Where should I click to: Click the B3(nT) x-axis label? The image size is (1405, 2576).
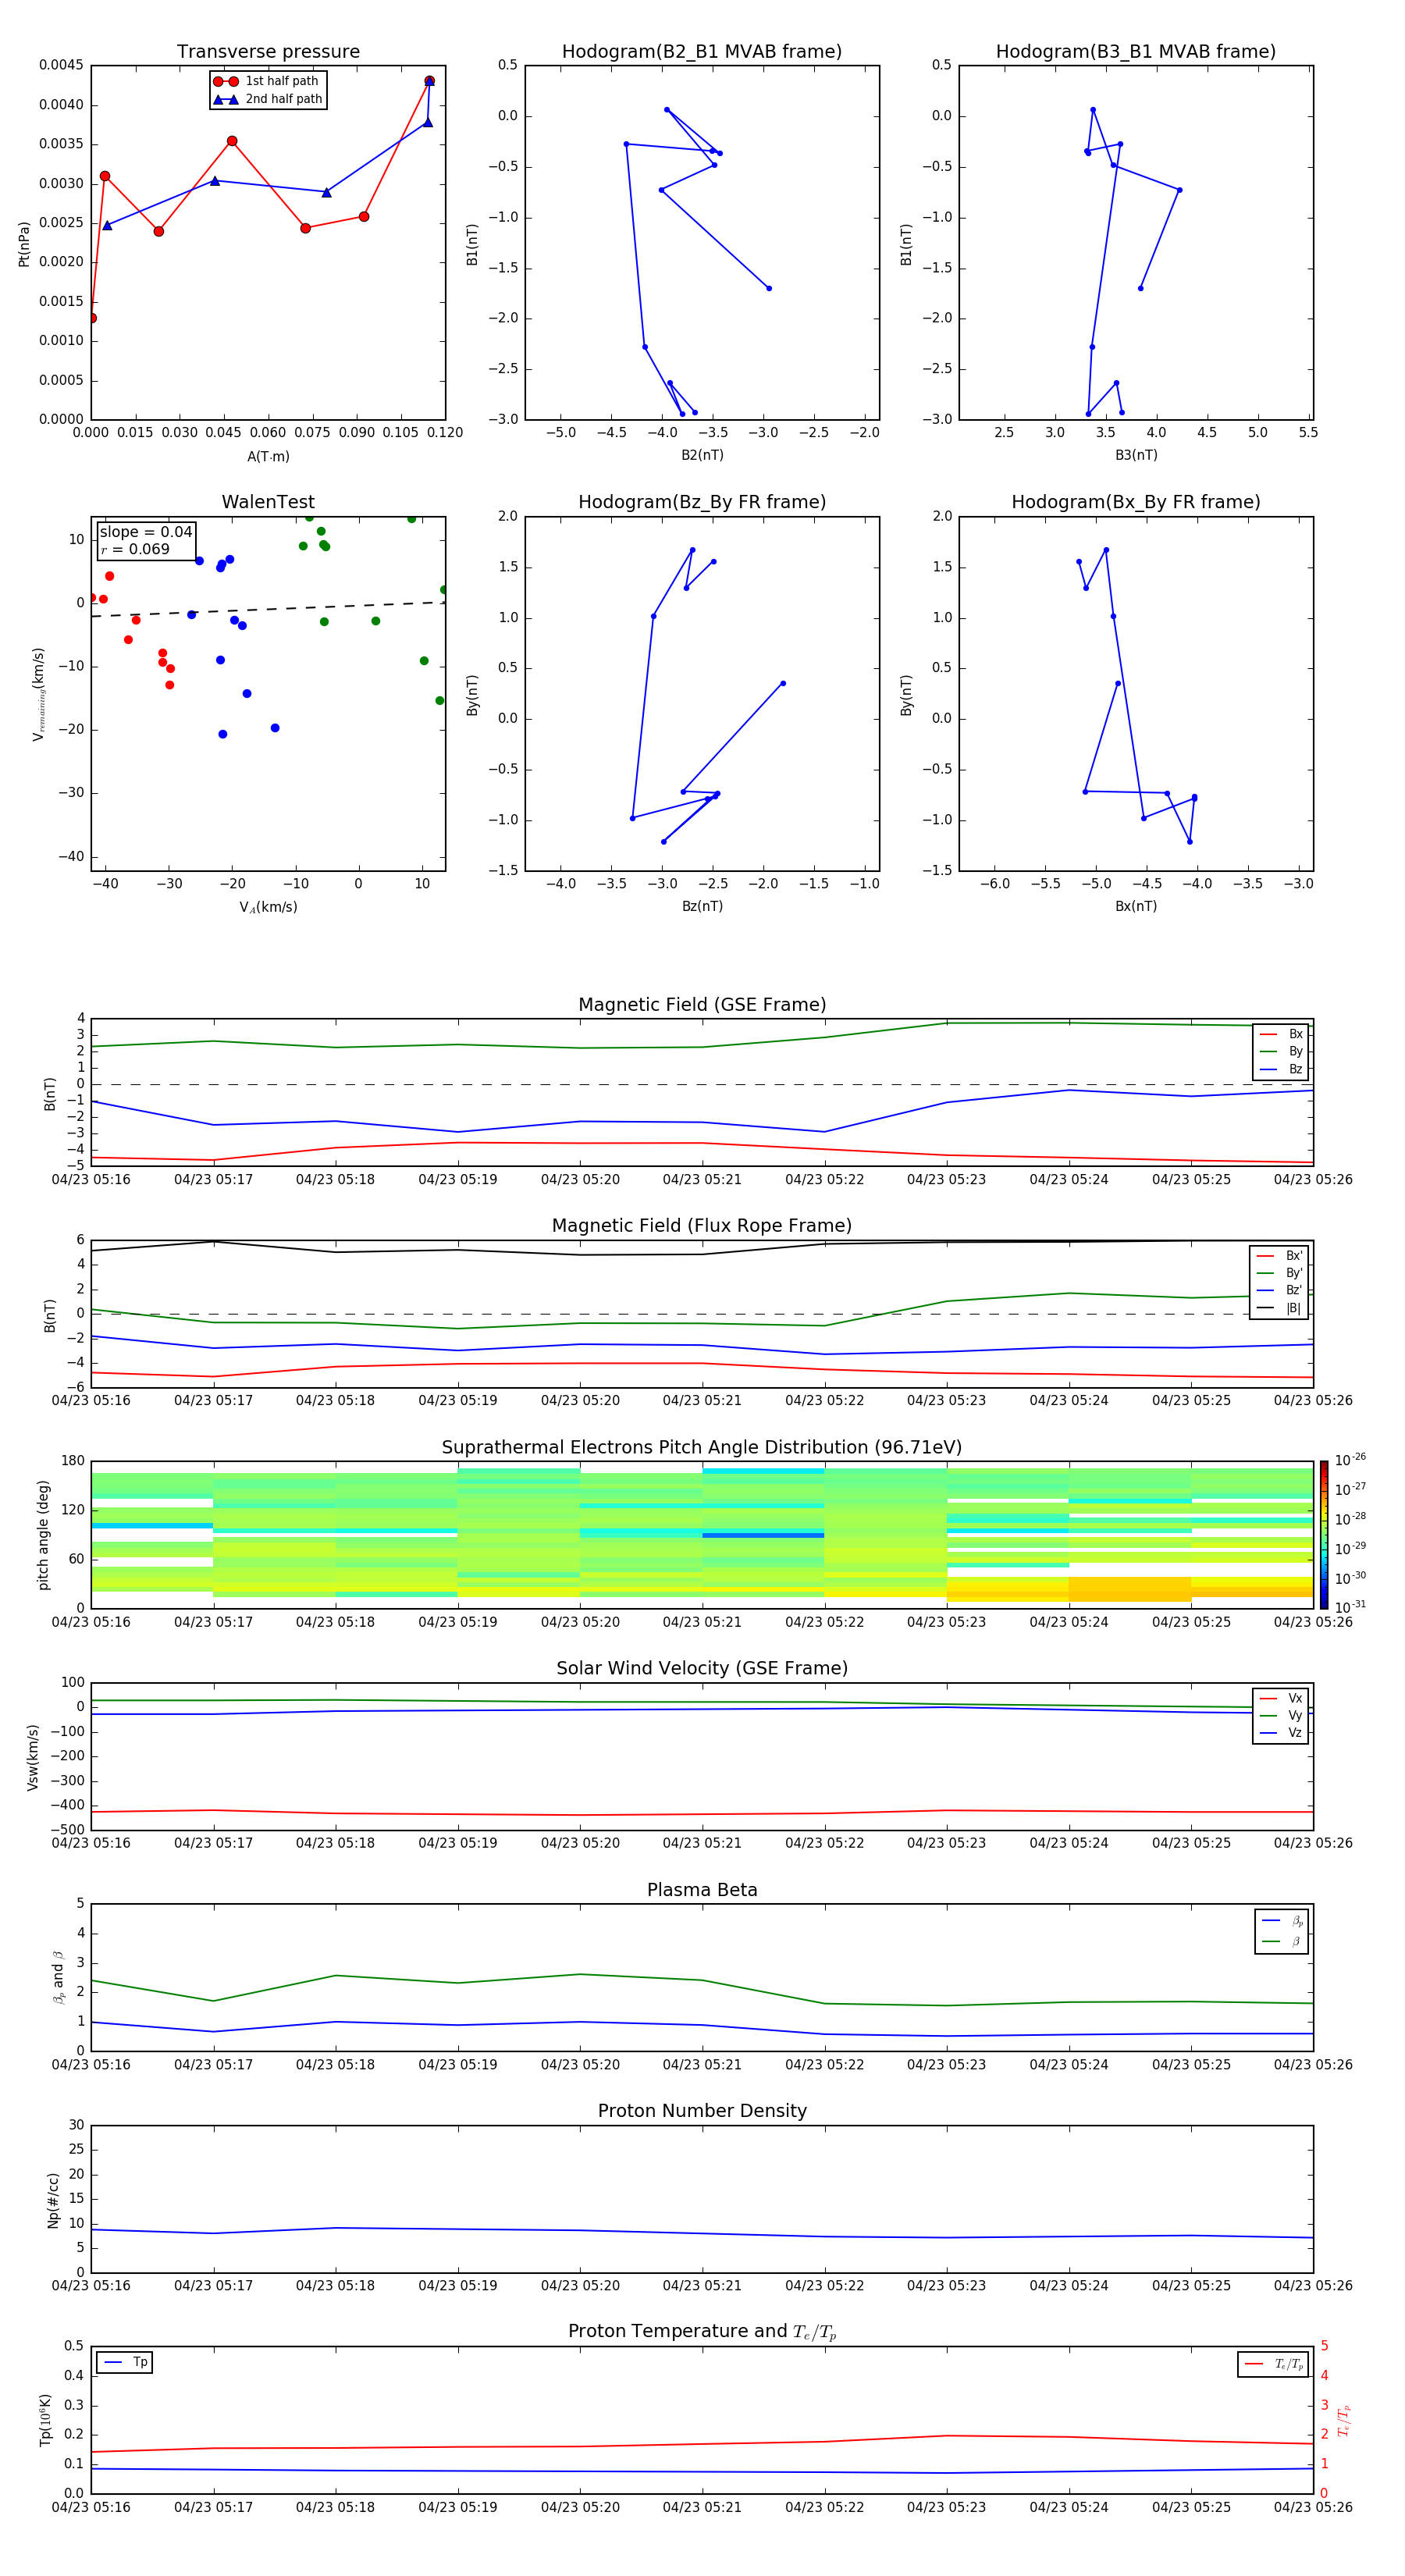(x=1136, y=455)
